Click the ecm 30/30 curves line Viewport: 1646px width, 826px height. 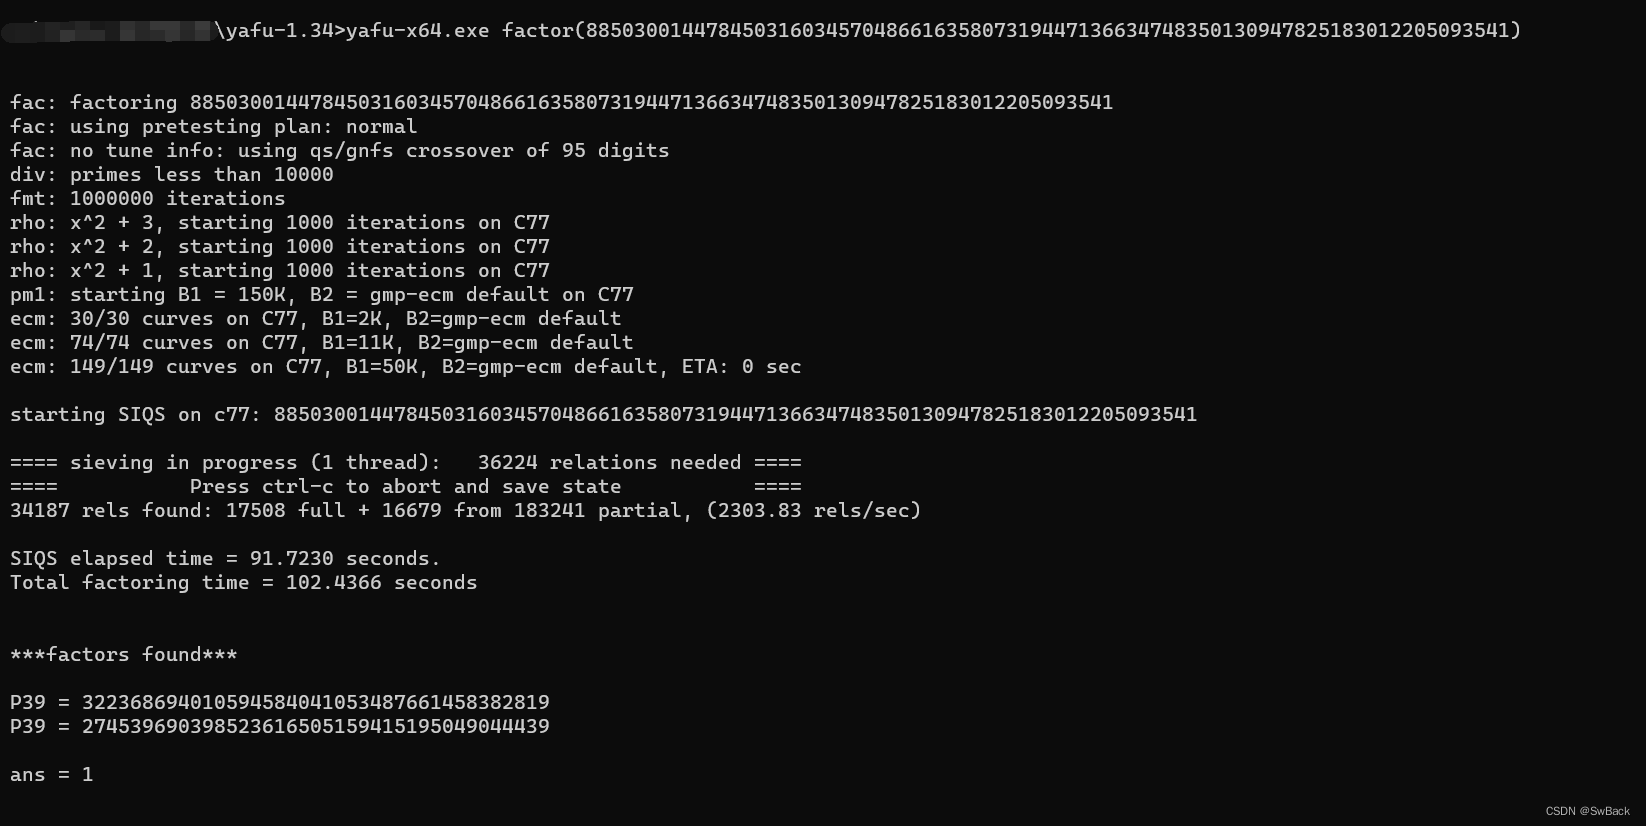(315, 319)
